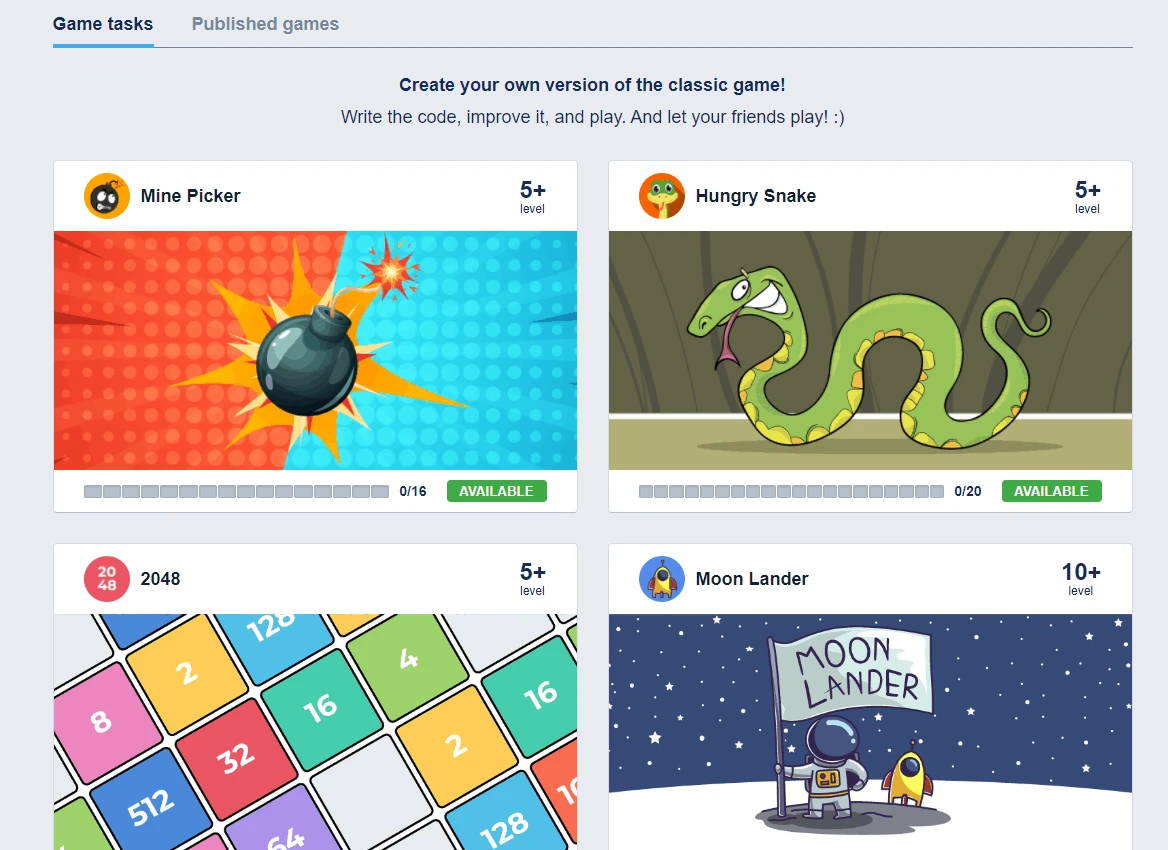Click the Hungry Snake 0/20 progress bar
1168x850 pixels.
click(x=790, y=491)
